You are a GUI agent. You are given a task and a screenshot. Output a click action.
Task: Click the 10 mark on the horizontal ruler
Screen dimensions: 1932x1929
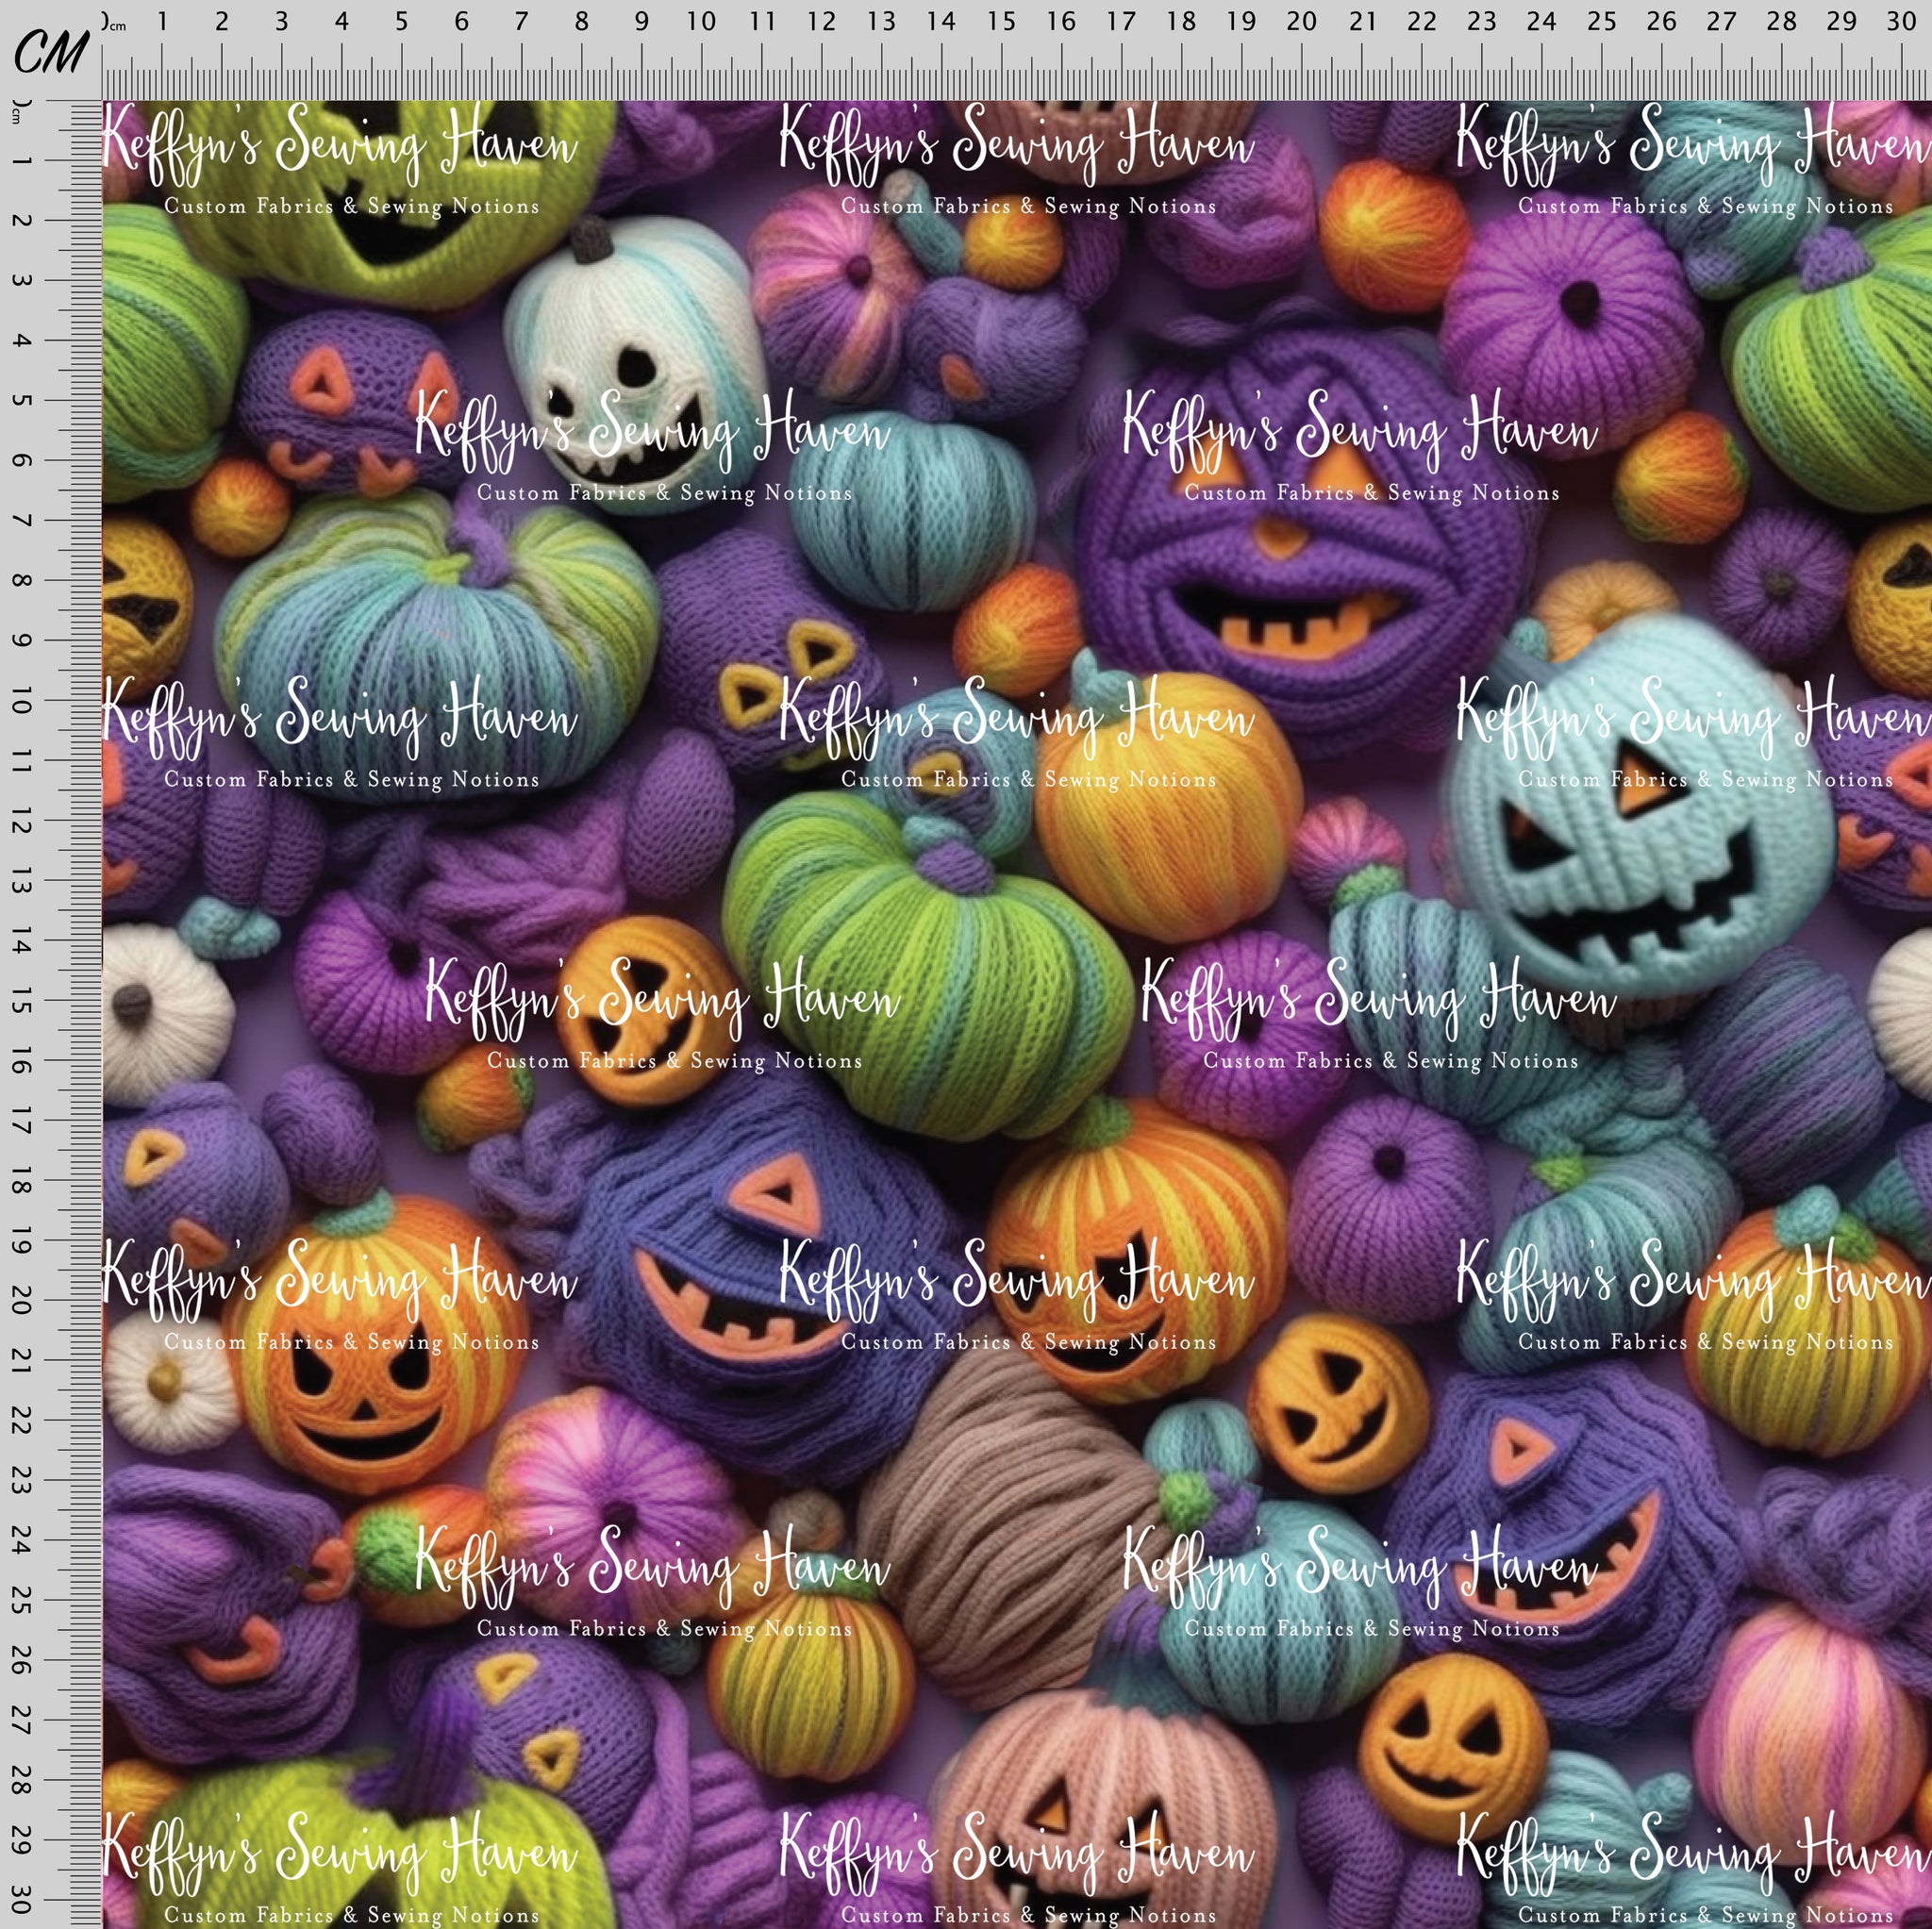(x=701, y=21)
